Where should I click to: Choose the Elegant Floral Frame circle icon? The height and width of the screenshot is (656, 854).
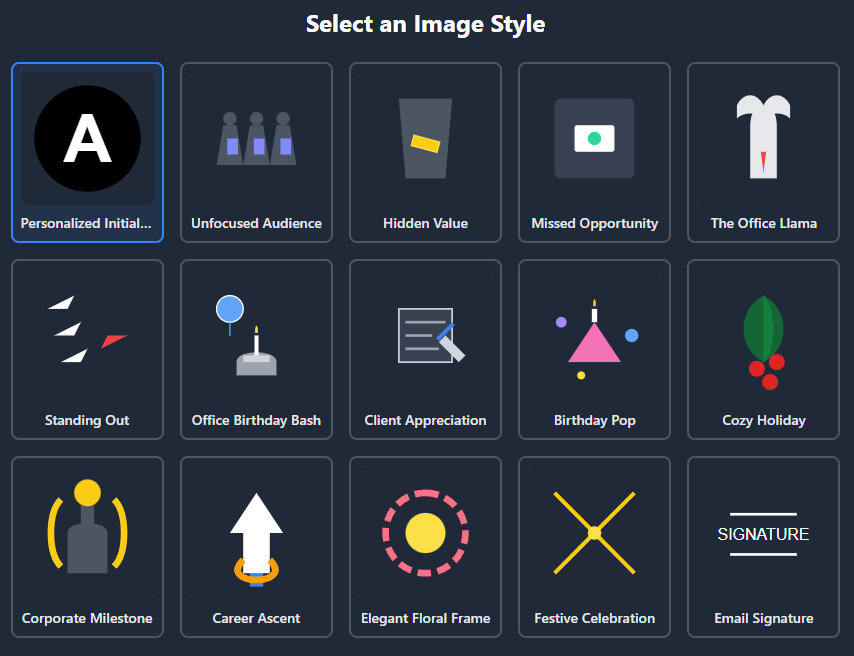[425, 533]
